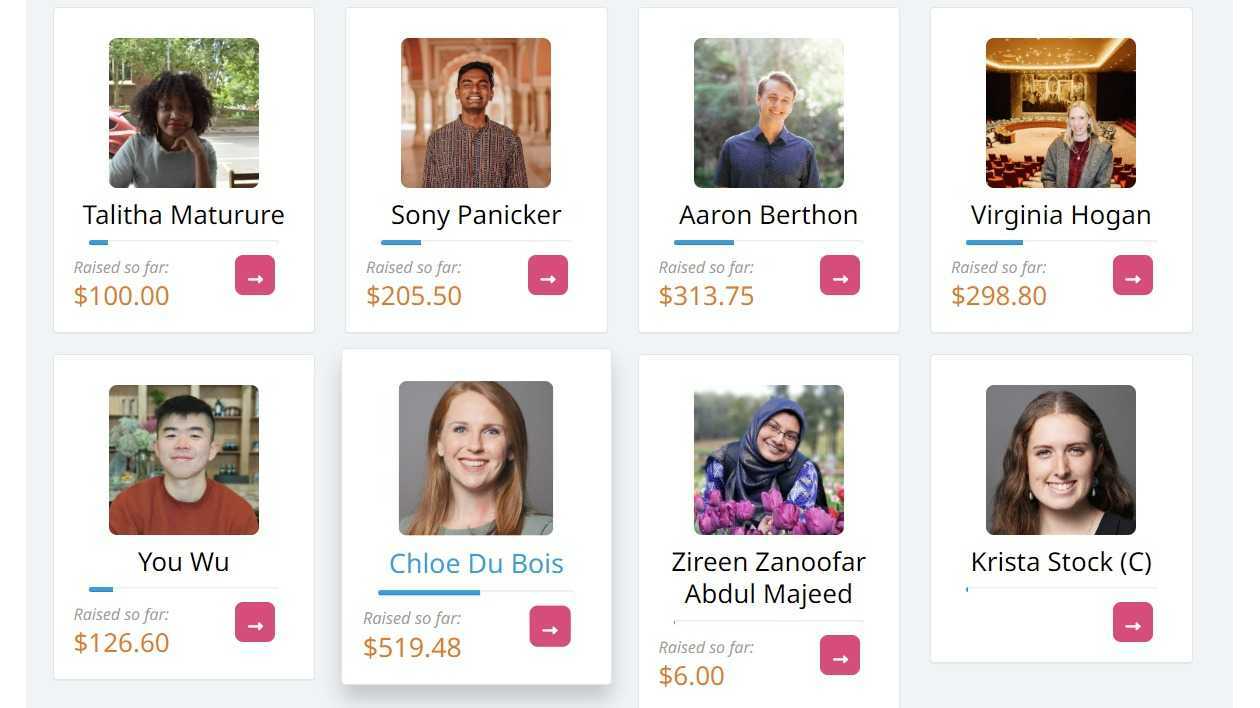Click You Wu's profile picture
The height and width of the screenshot is (708, 1260).
pos(184,460)
